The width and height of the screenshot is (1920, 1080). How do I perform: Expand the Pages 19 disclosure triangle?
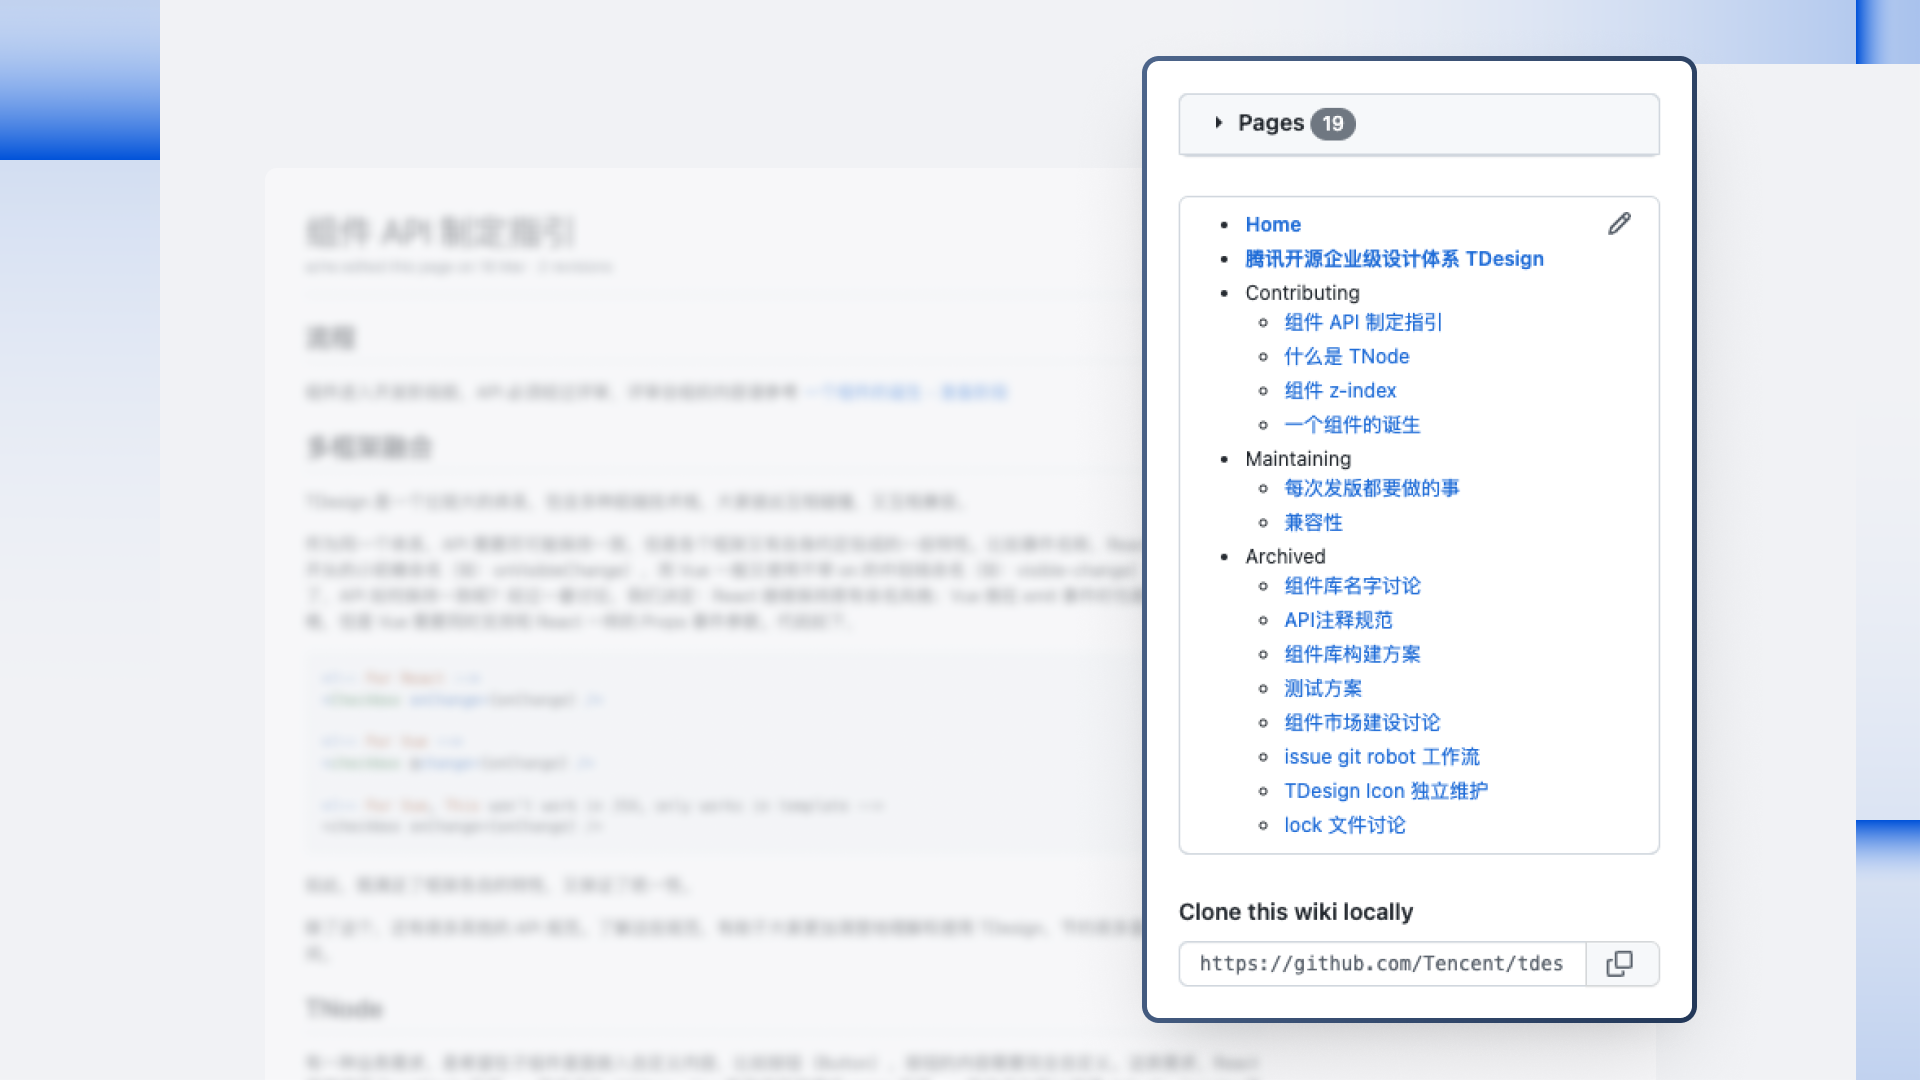pyautogui.click(x=1218, y=123)
